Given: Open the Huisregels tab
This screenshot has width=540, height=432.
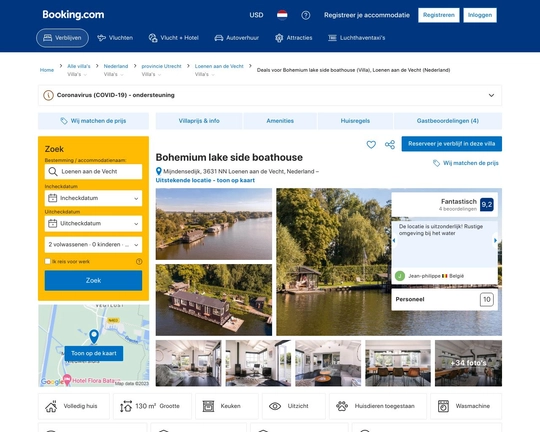Looking at the screenshot, I should pos(355,121).
